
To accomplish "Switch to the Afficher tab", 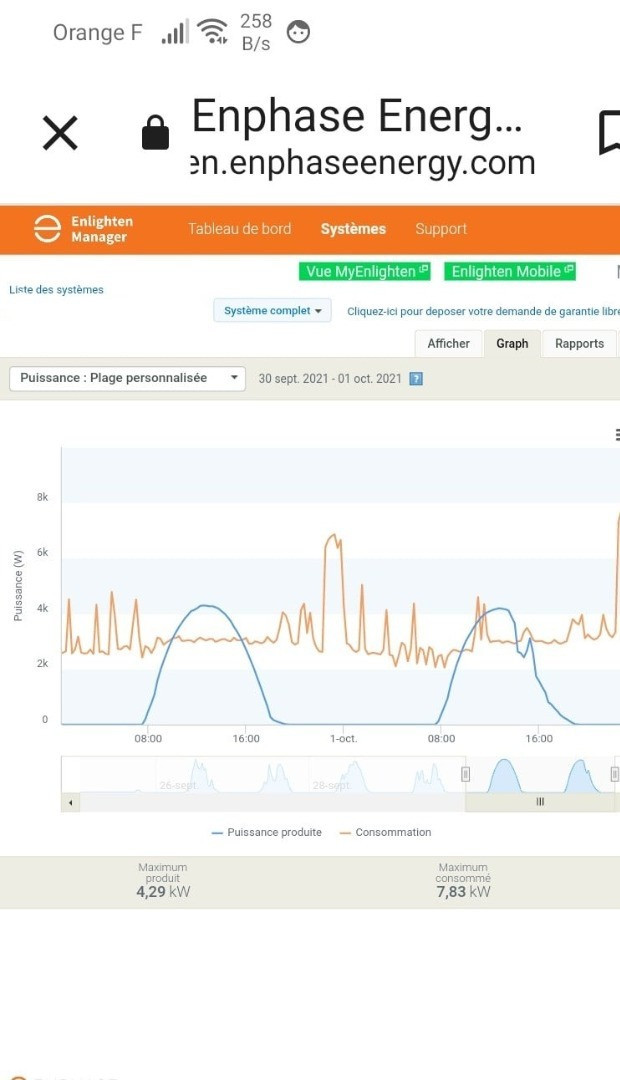I will click(x=448, y=343).
